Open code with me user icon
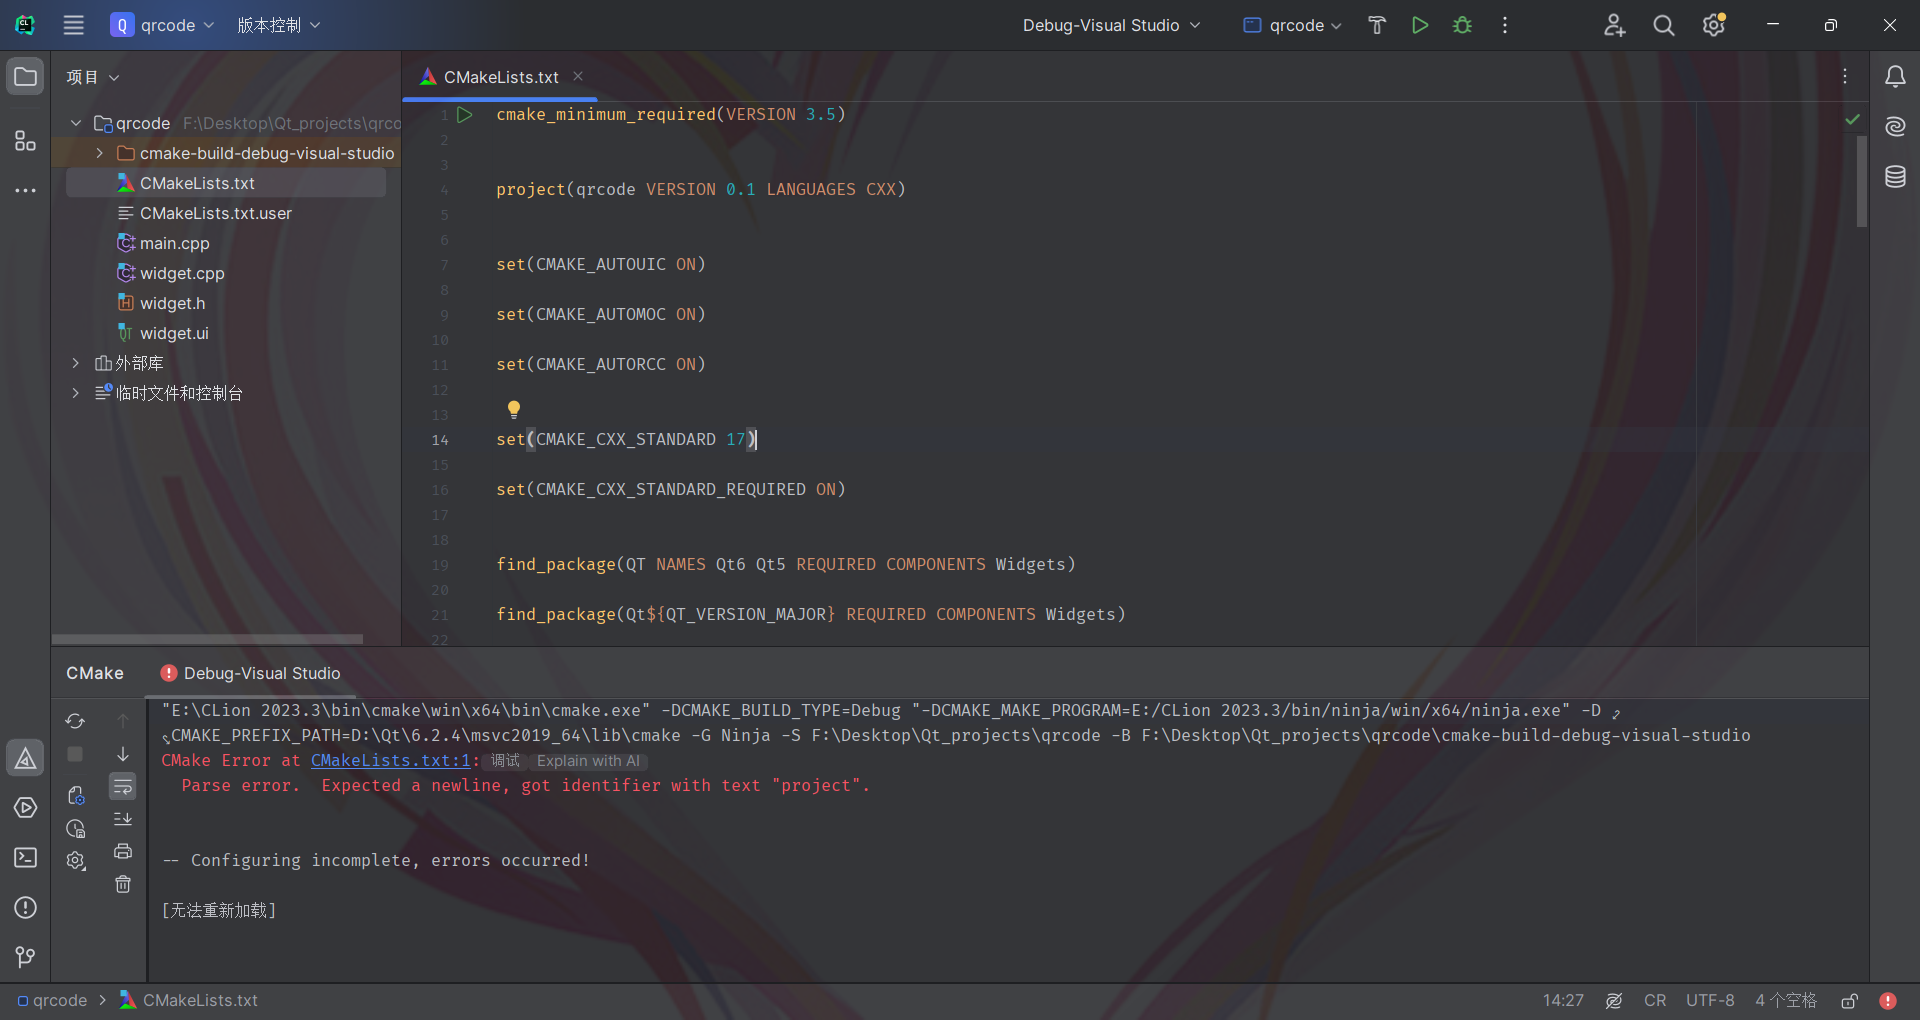The width and height of the screenshot is (1920, 1020). coord(1614,25)
